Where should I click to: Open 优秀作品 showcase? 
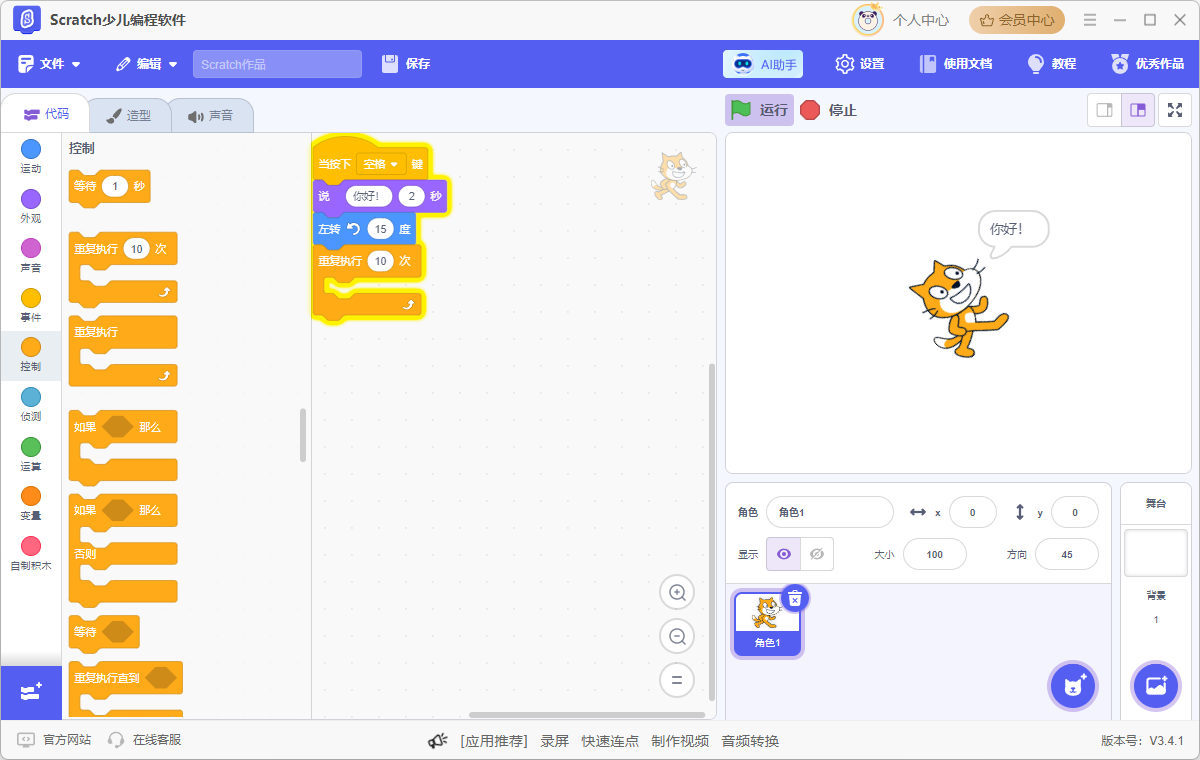[1148, 64]
